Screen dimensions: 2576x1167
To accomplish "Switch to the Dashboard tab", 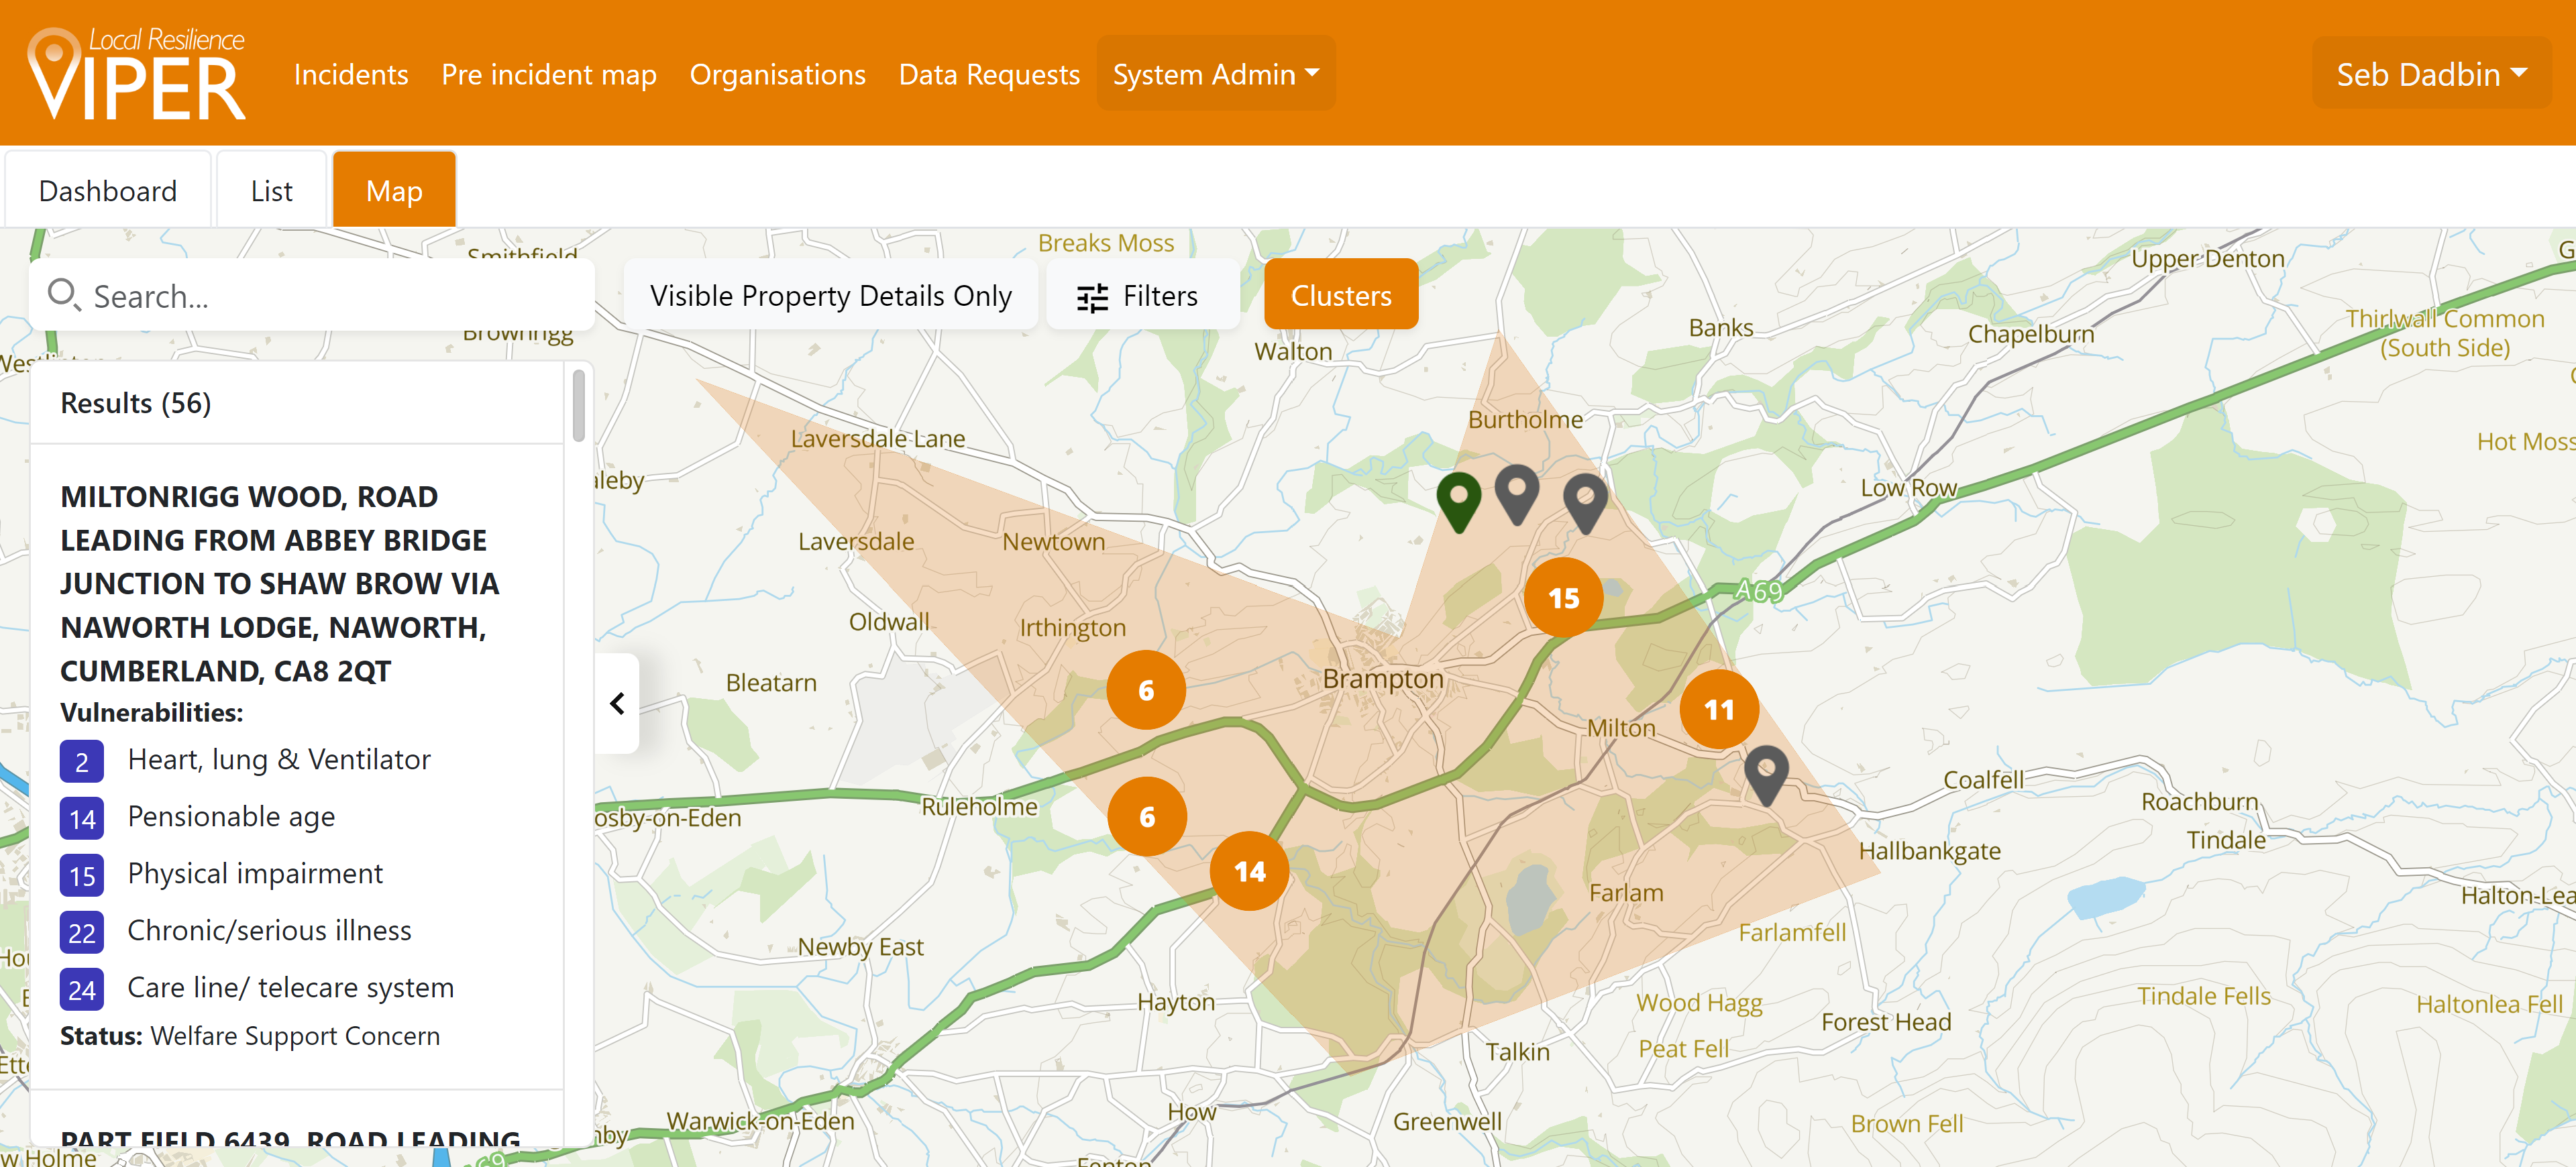I will tap(108, 191).
